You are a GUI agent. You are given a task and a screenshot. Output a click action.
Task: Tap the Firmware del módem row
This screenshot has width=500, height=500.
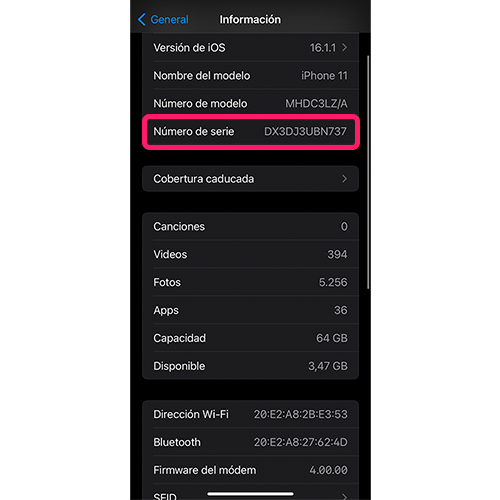250,470
